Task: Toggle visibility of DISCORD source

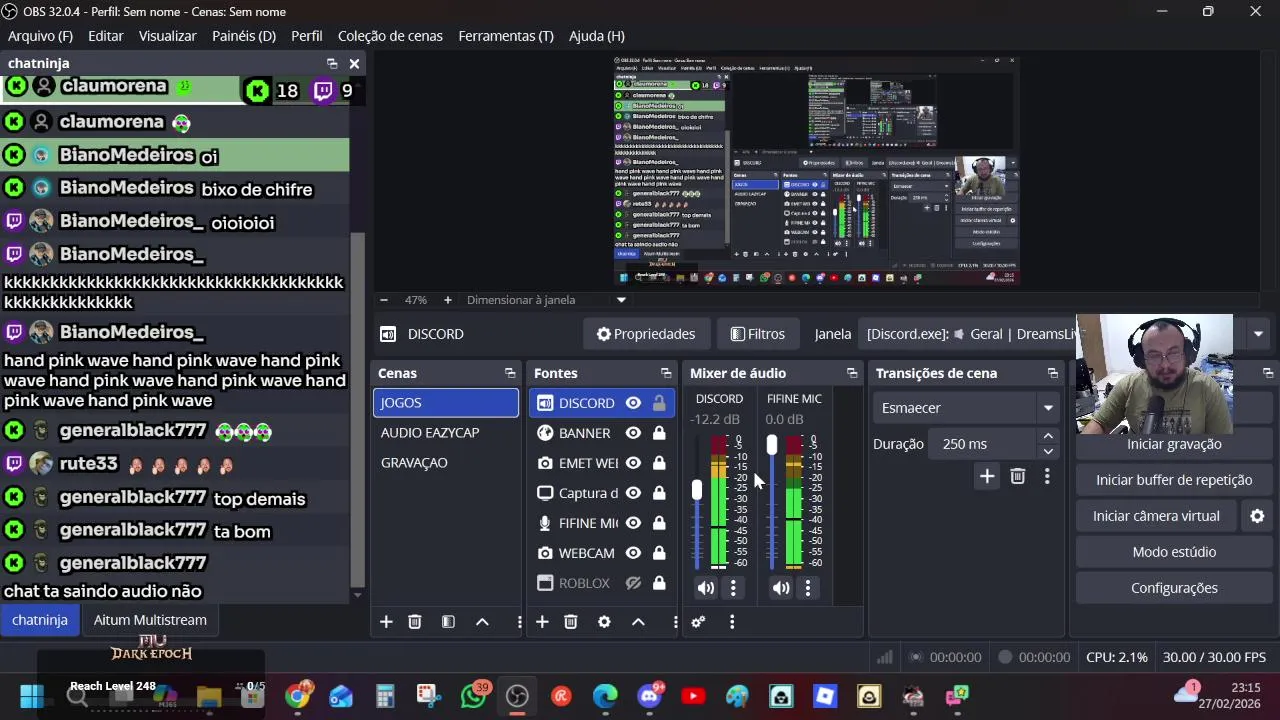Action: click(633, 403)
